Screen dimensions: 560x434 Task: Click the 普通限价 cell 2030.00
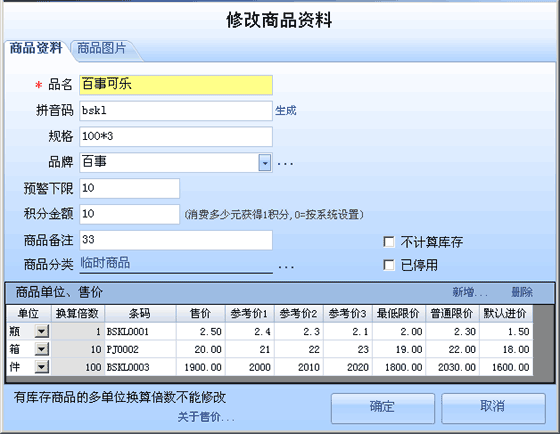click(x=452, y=367)
